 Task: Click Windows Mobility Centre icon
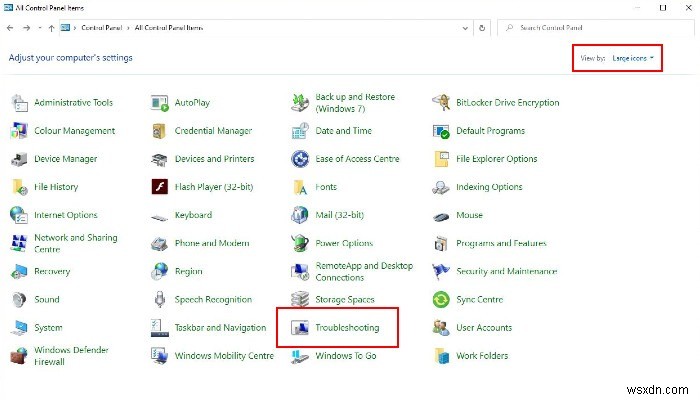pos(159,356)
